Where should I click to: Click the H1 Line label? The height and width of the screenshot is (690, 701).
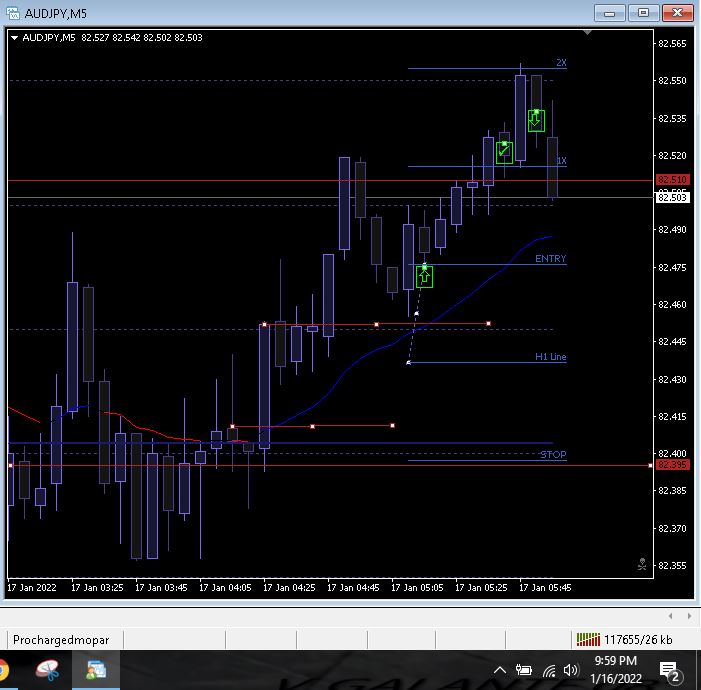click(x=550, y=357)
